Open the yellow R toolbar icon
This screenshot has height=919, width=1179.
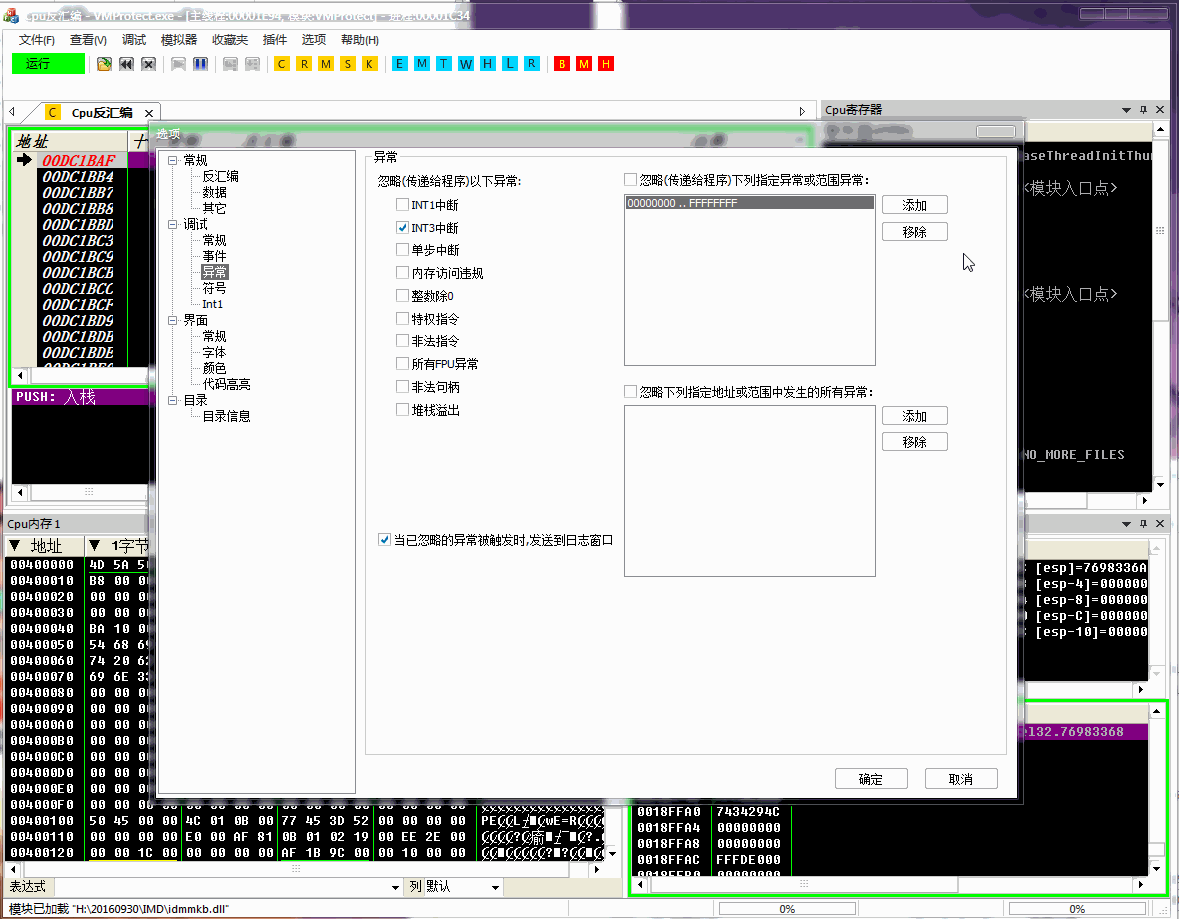pos(304,64)
